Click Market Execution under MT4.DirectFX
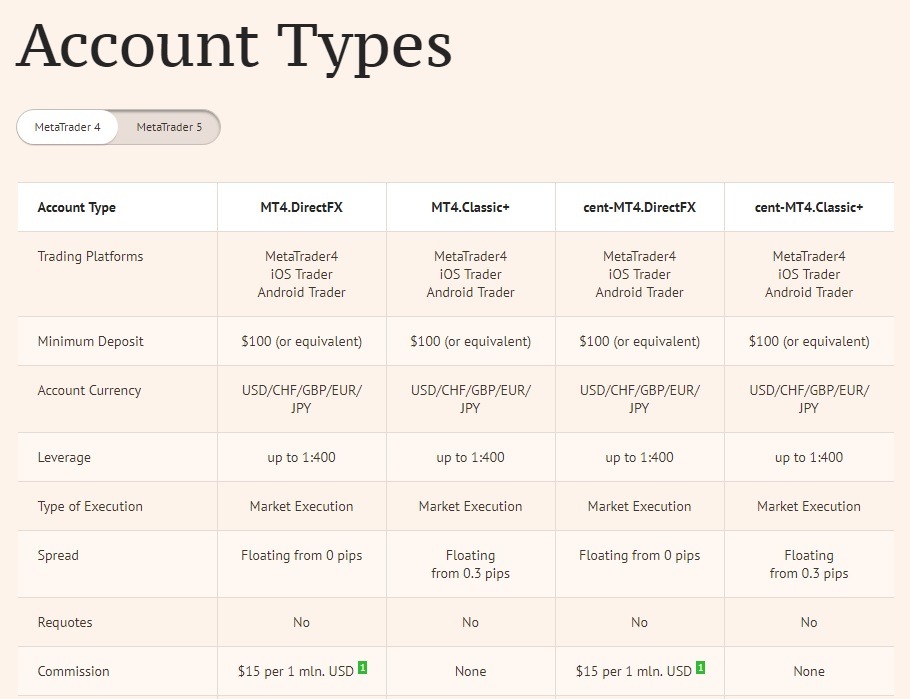The width and height of the screenshot is (910, 699). click(302, 506)
